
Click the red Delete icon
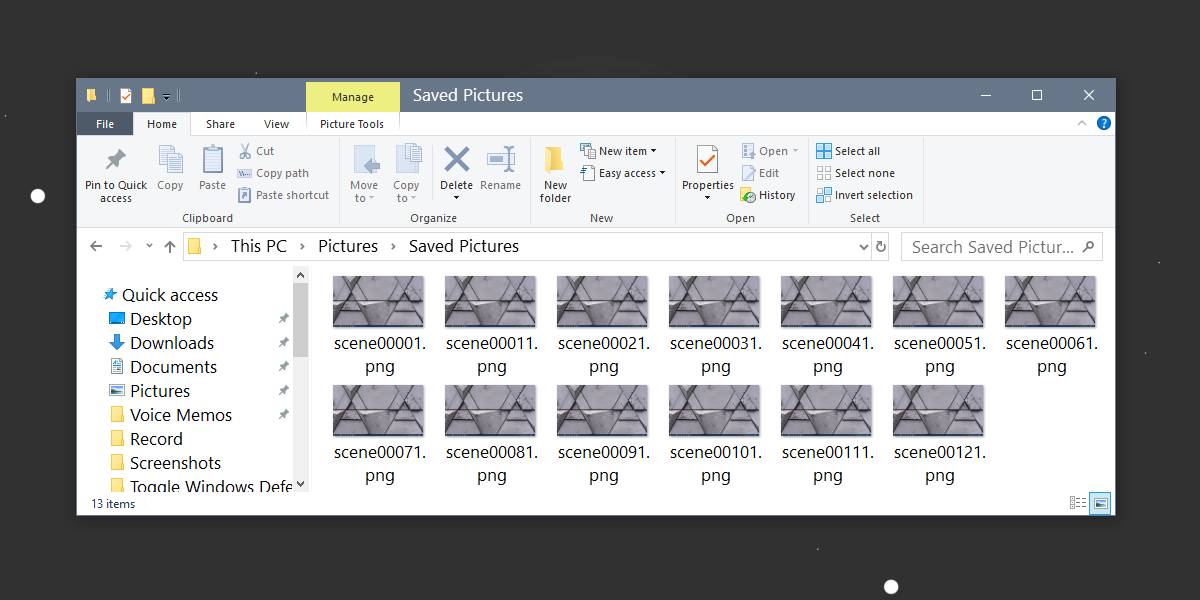[x=457, y=160]
